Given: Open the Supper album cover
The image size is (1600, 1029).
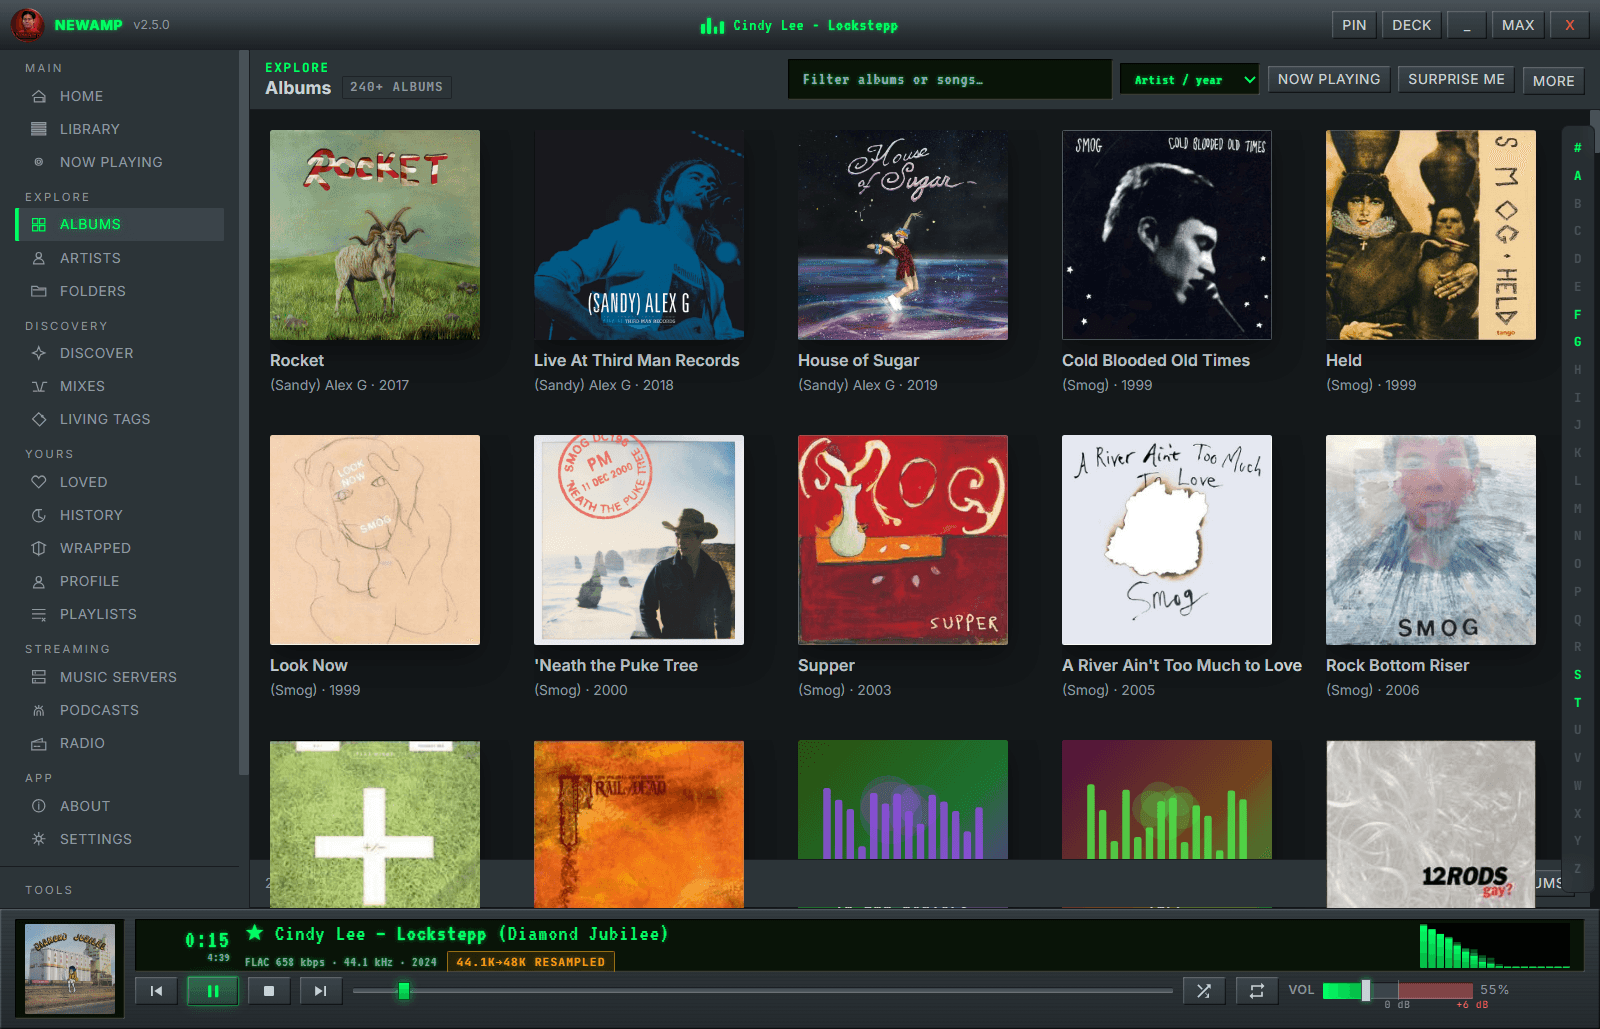Looking at the screenshot, I should [x=903, y=540].
